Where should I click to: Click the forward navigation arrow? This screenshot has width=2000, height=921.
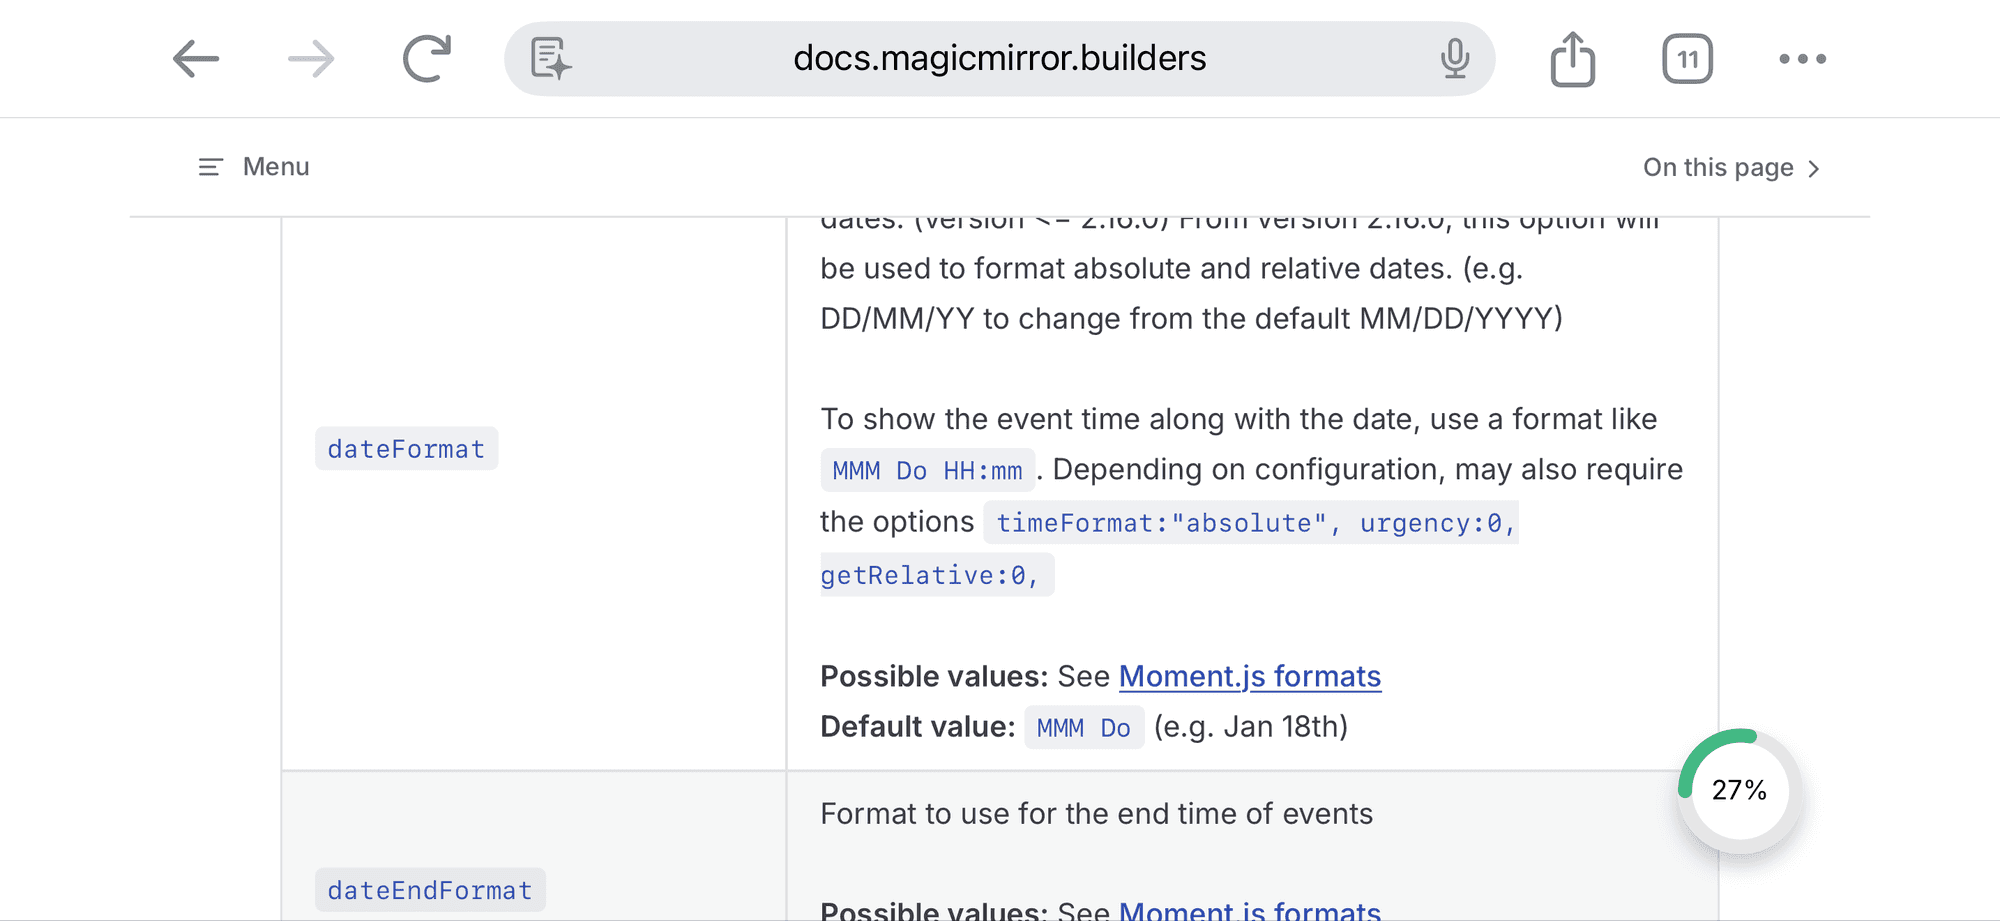point(311,59)
